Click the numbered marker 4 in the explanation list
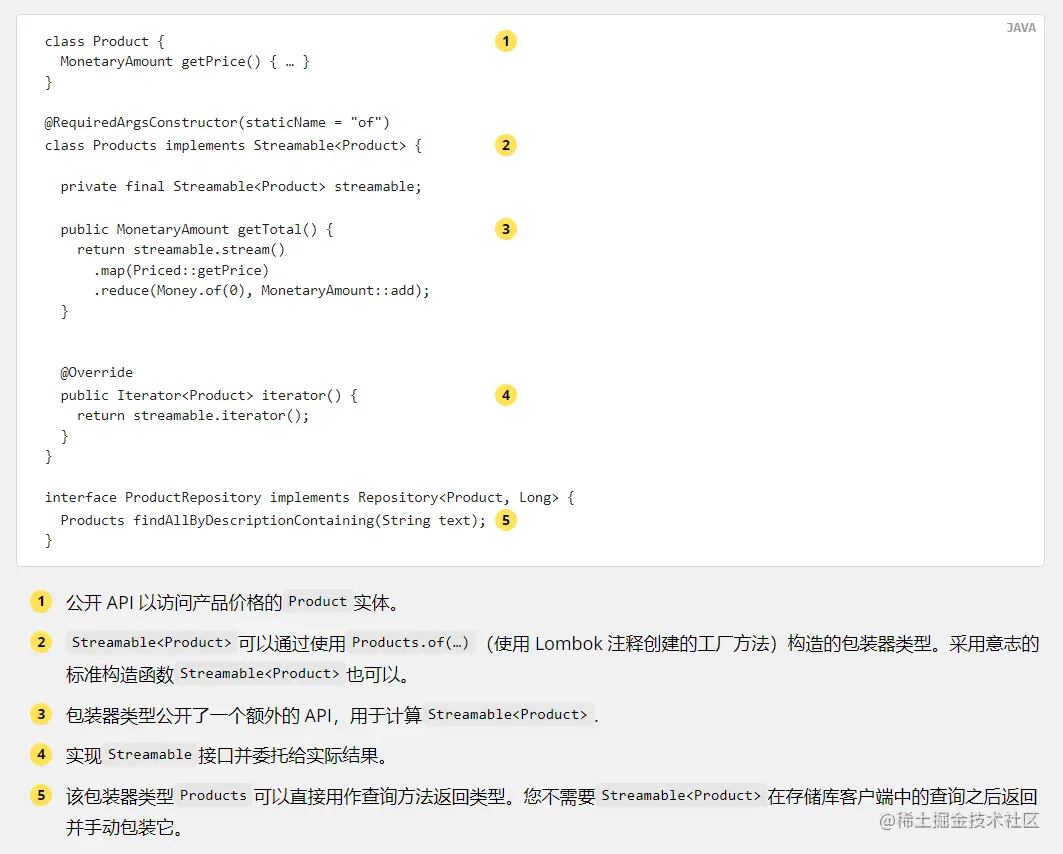1063x854 pixels. click(x=41, y=754)
